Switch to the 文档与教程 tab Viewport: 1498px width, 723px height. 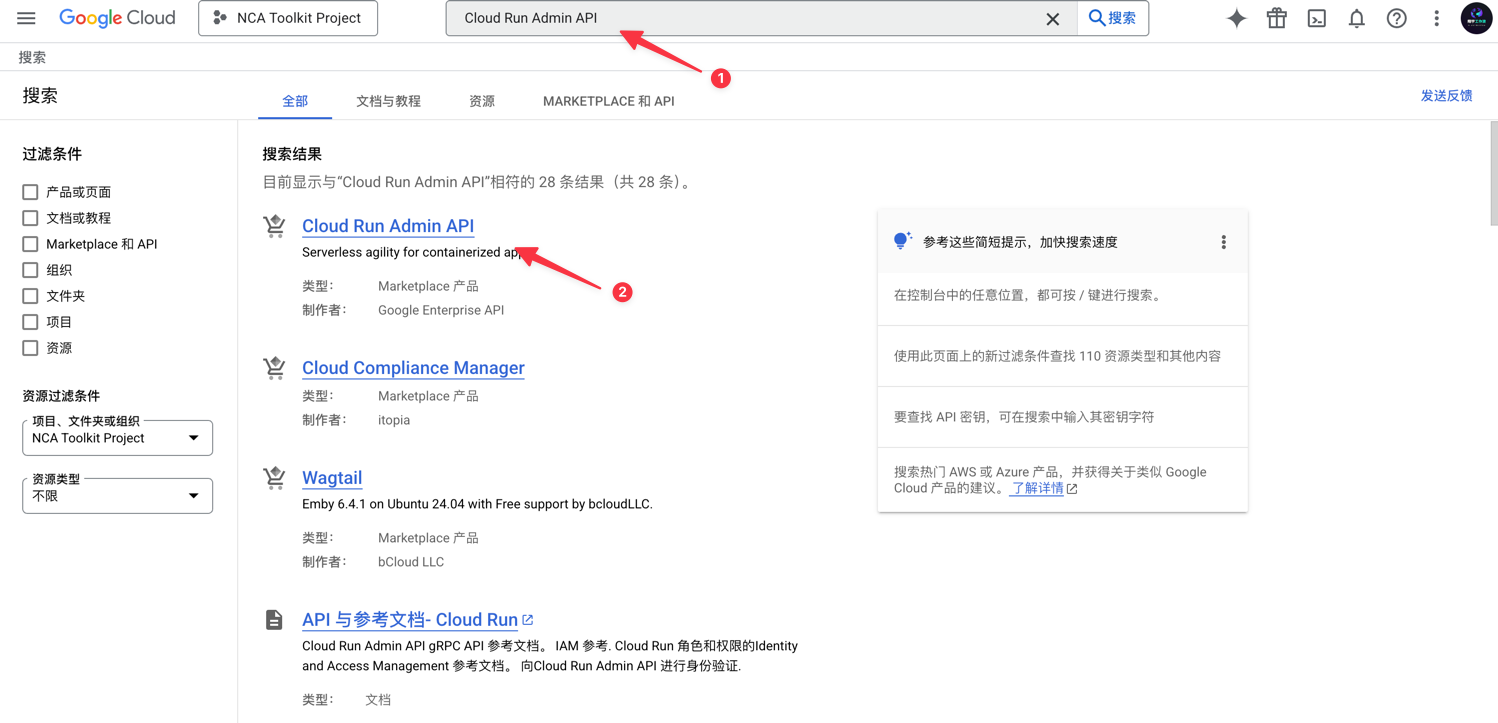(388, 101)
